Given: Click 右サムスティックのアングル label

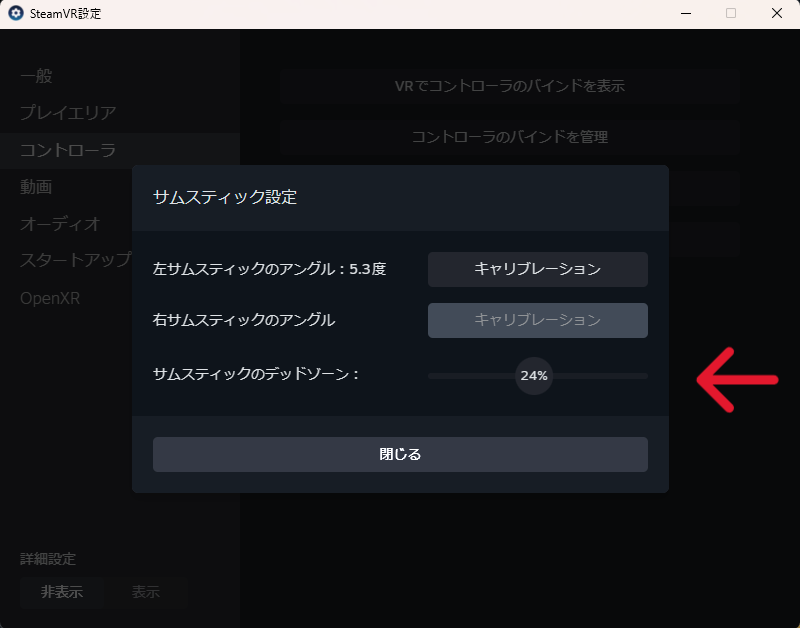Looking at the screenshot, I should 244,320.
